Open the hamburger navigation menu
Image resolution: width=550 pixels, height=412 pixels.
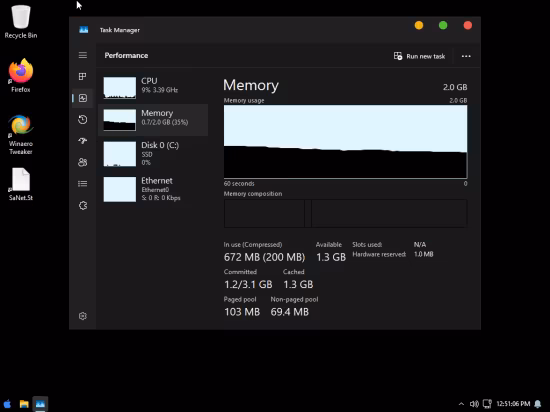pyautogui.click(x=83, y=55)
